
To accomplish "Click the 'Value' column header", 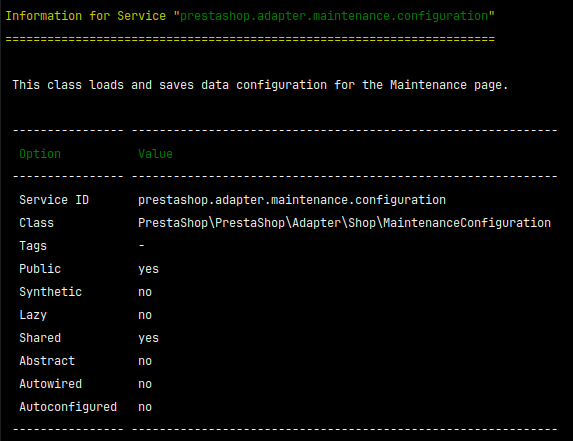I will click(155, 154).
